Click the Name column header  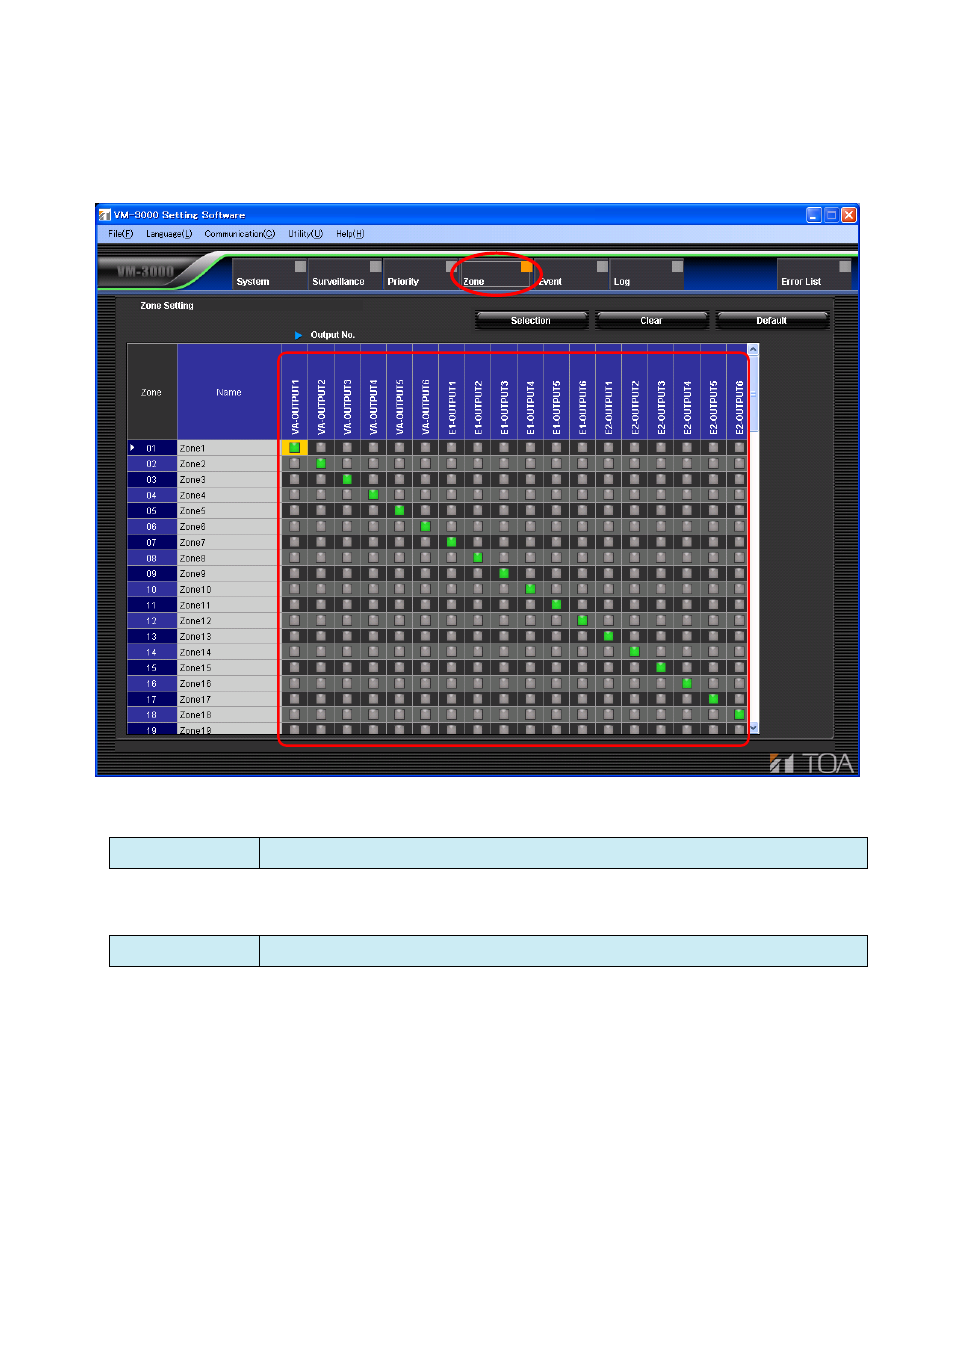(229, 392)
